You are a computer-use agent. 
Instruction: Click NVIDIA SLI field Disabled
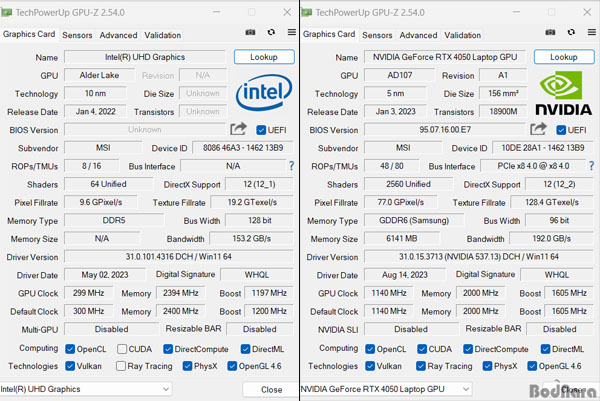411,329
